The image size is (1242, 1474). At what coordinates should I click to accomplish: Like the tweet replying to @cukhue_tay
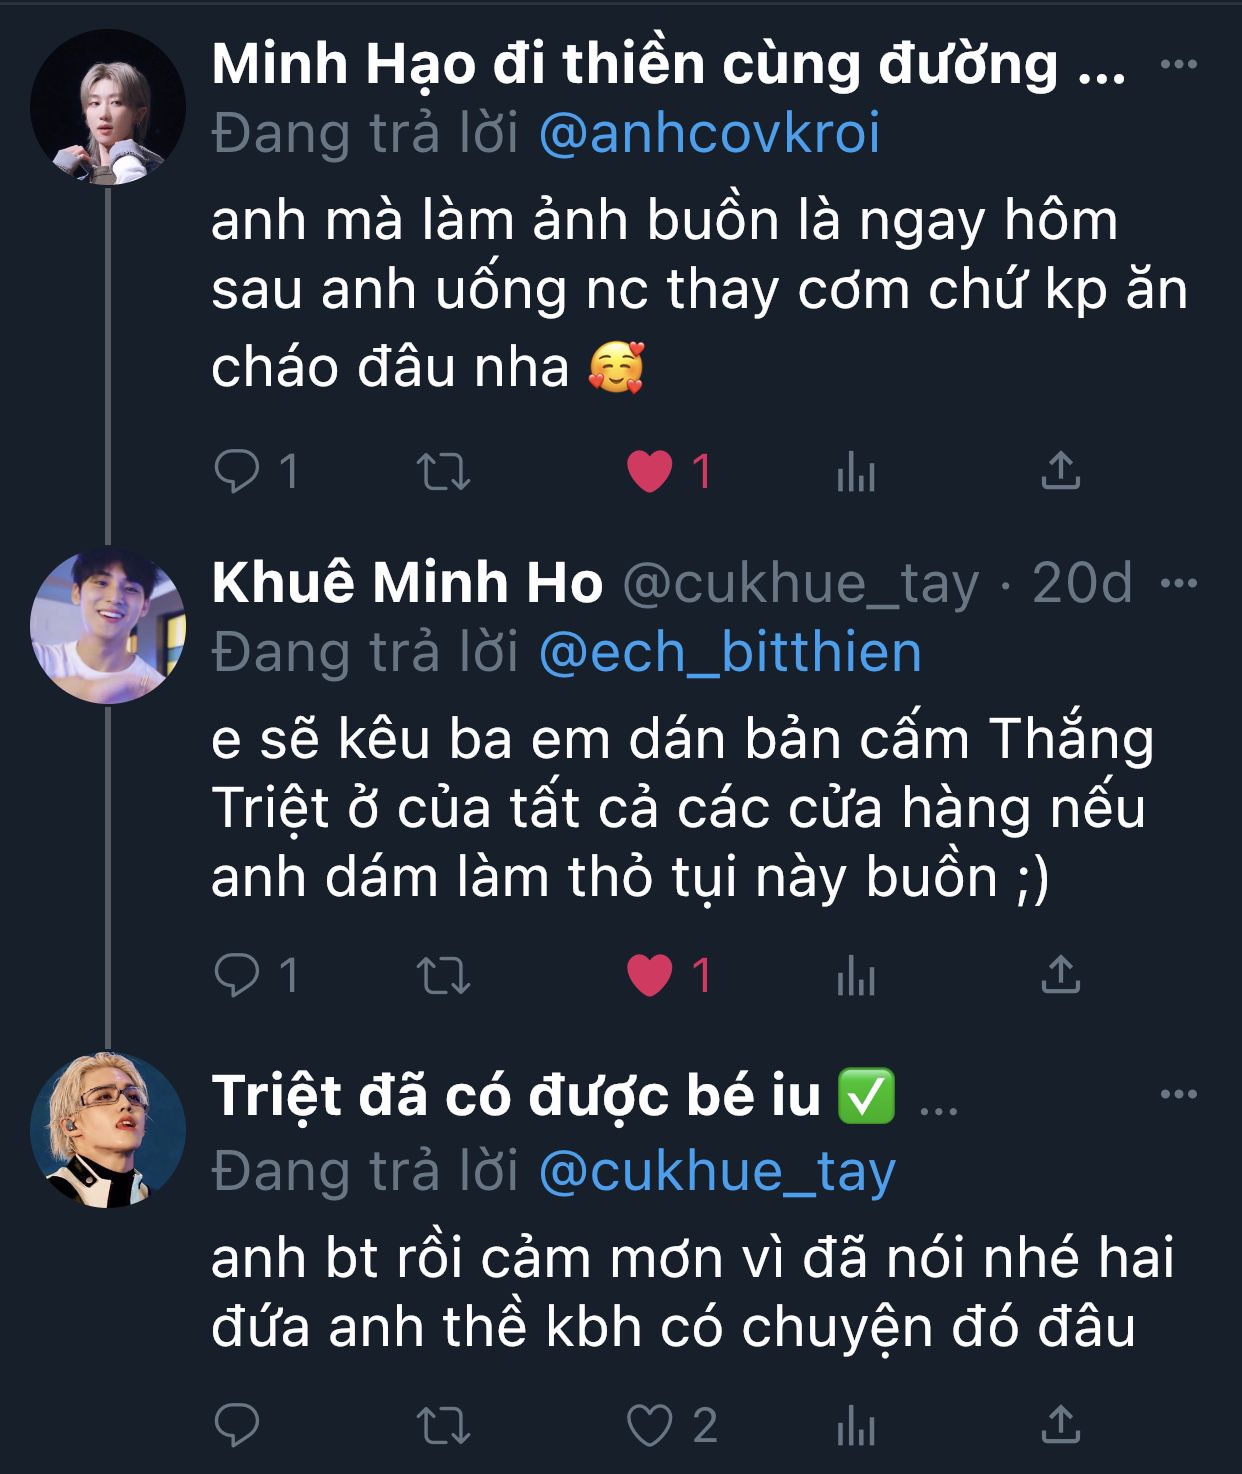point(650,1426)
